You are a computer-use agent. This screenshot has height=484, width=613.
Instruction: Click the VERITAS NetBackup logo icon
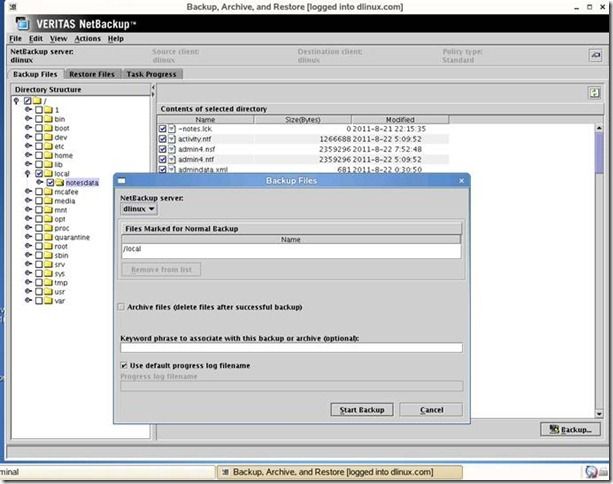click(x=22, y=23)
